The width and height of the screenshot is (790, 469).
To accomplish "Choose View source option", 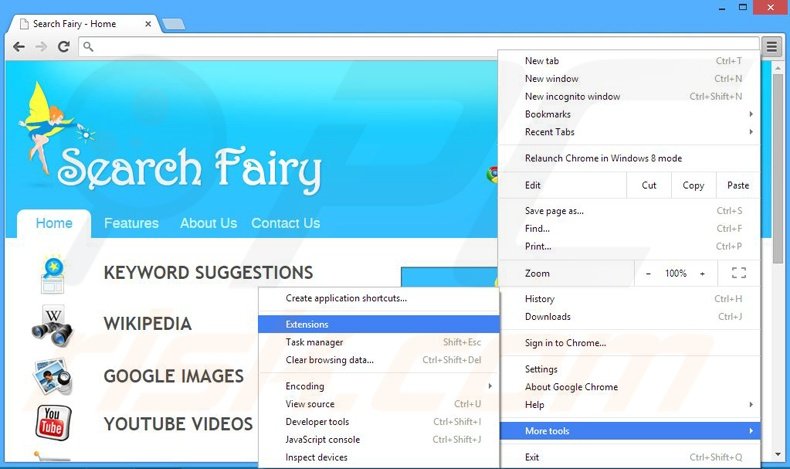I will click(x=378, y=404).
